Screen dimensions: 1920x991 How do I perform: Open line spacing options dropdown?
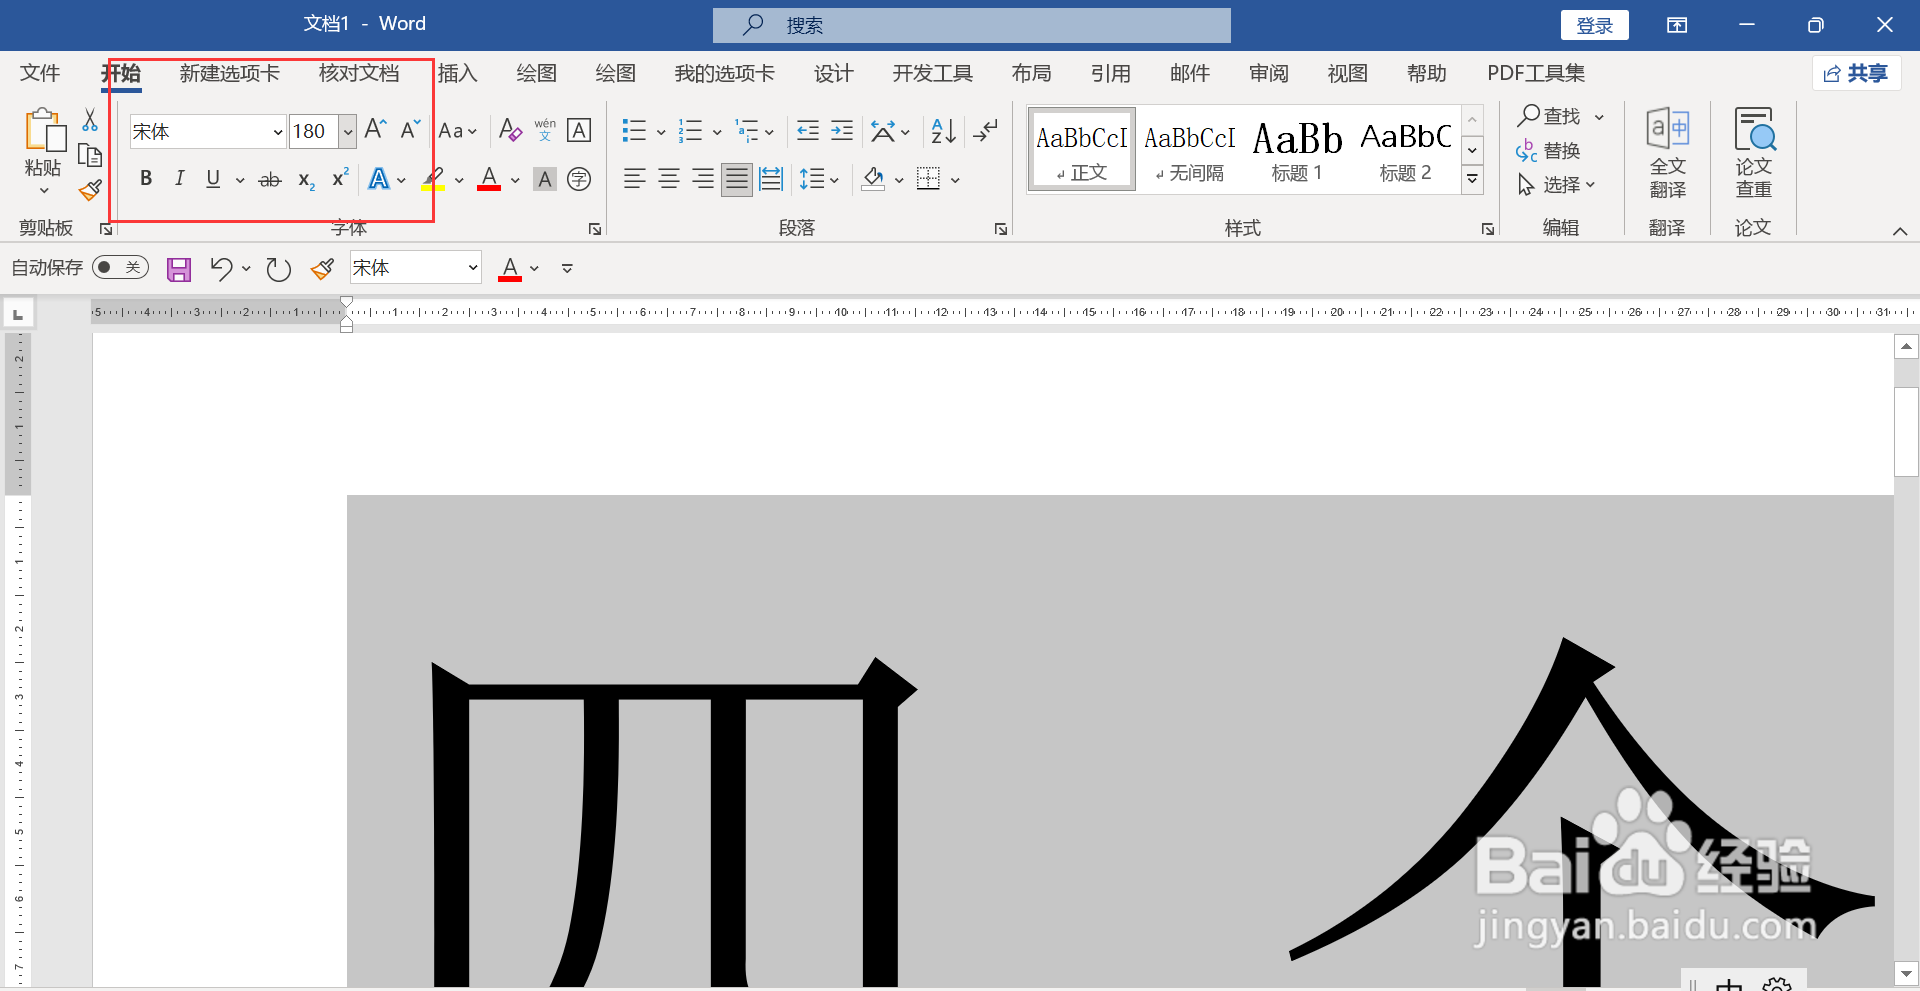click(x=834, y=180)
